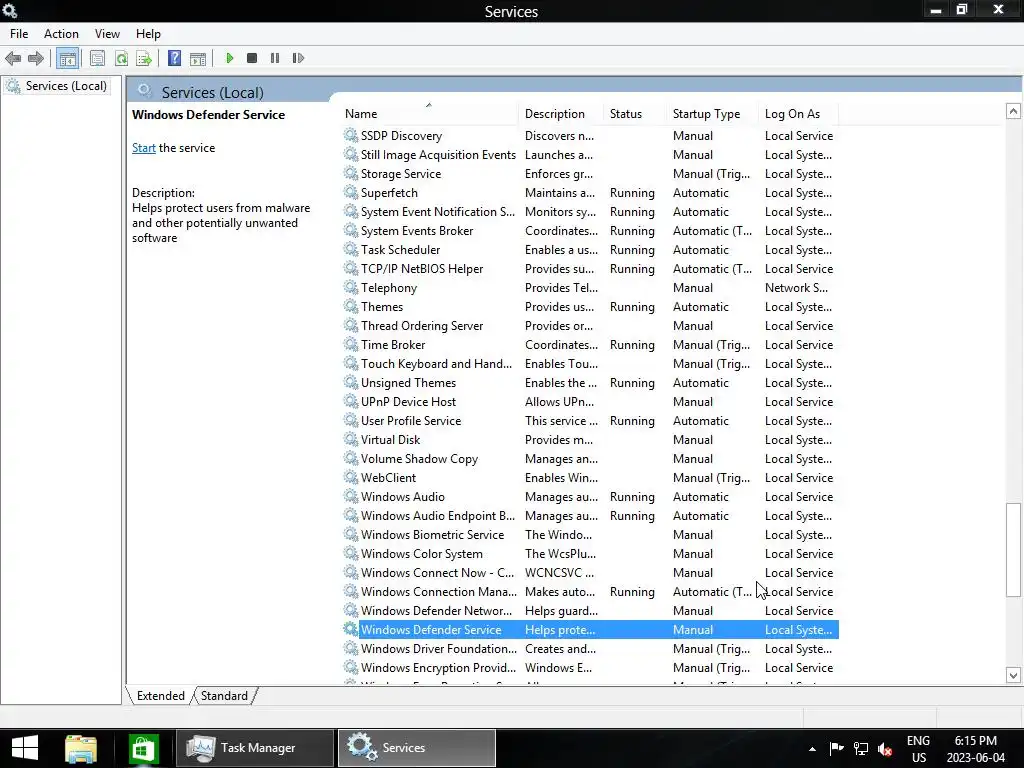Click the Back arrow toolbar icon
This screenshot has width=1024, height=768.
point(12,58)
